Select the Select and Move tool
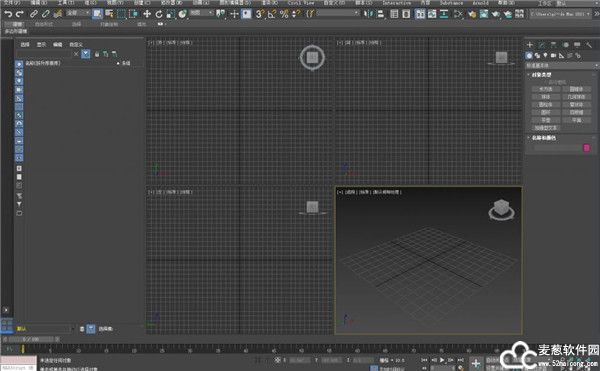 pyautogui.click(x=147, y=14)
